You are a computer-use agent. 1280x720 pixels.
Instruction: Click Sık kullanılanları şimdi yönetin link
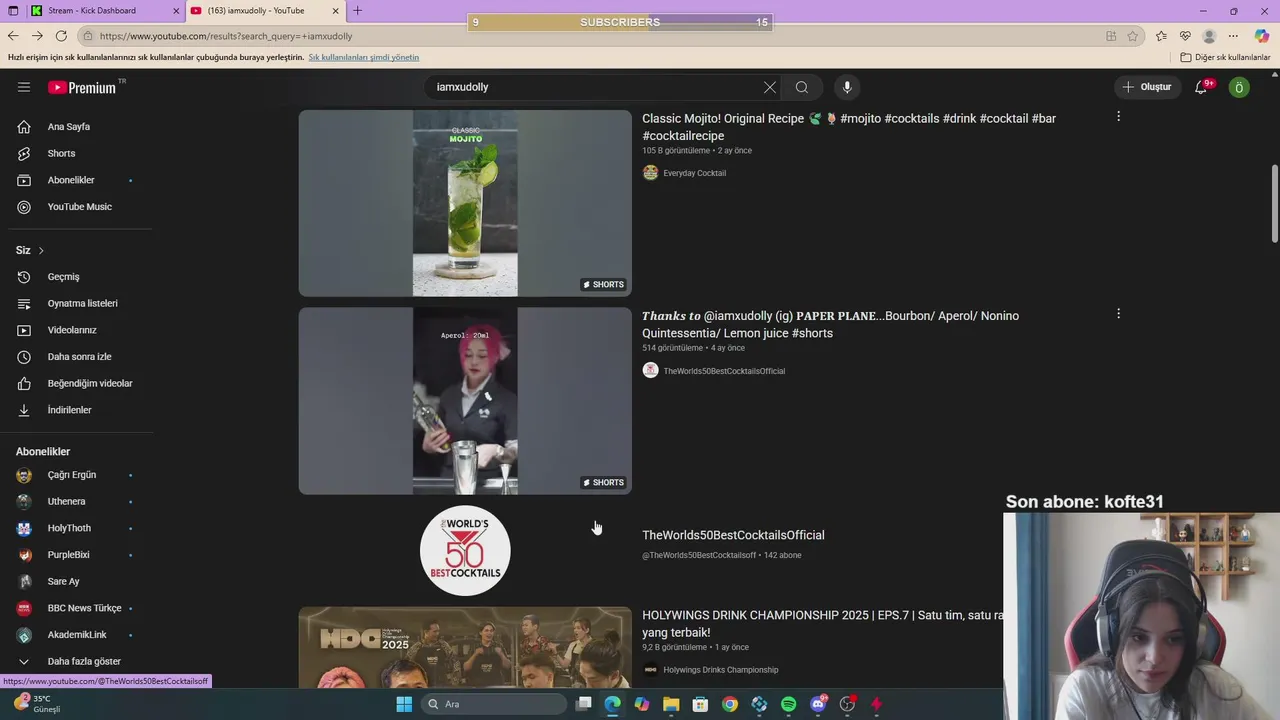point(363,57)
